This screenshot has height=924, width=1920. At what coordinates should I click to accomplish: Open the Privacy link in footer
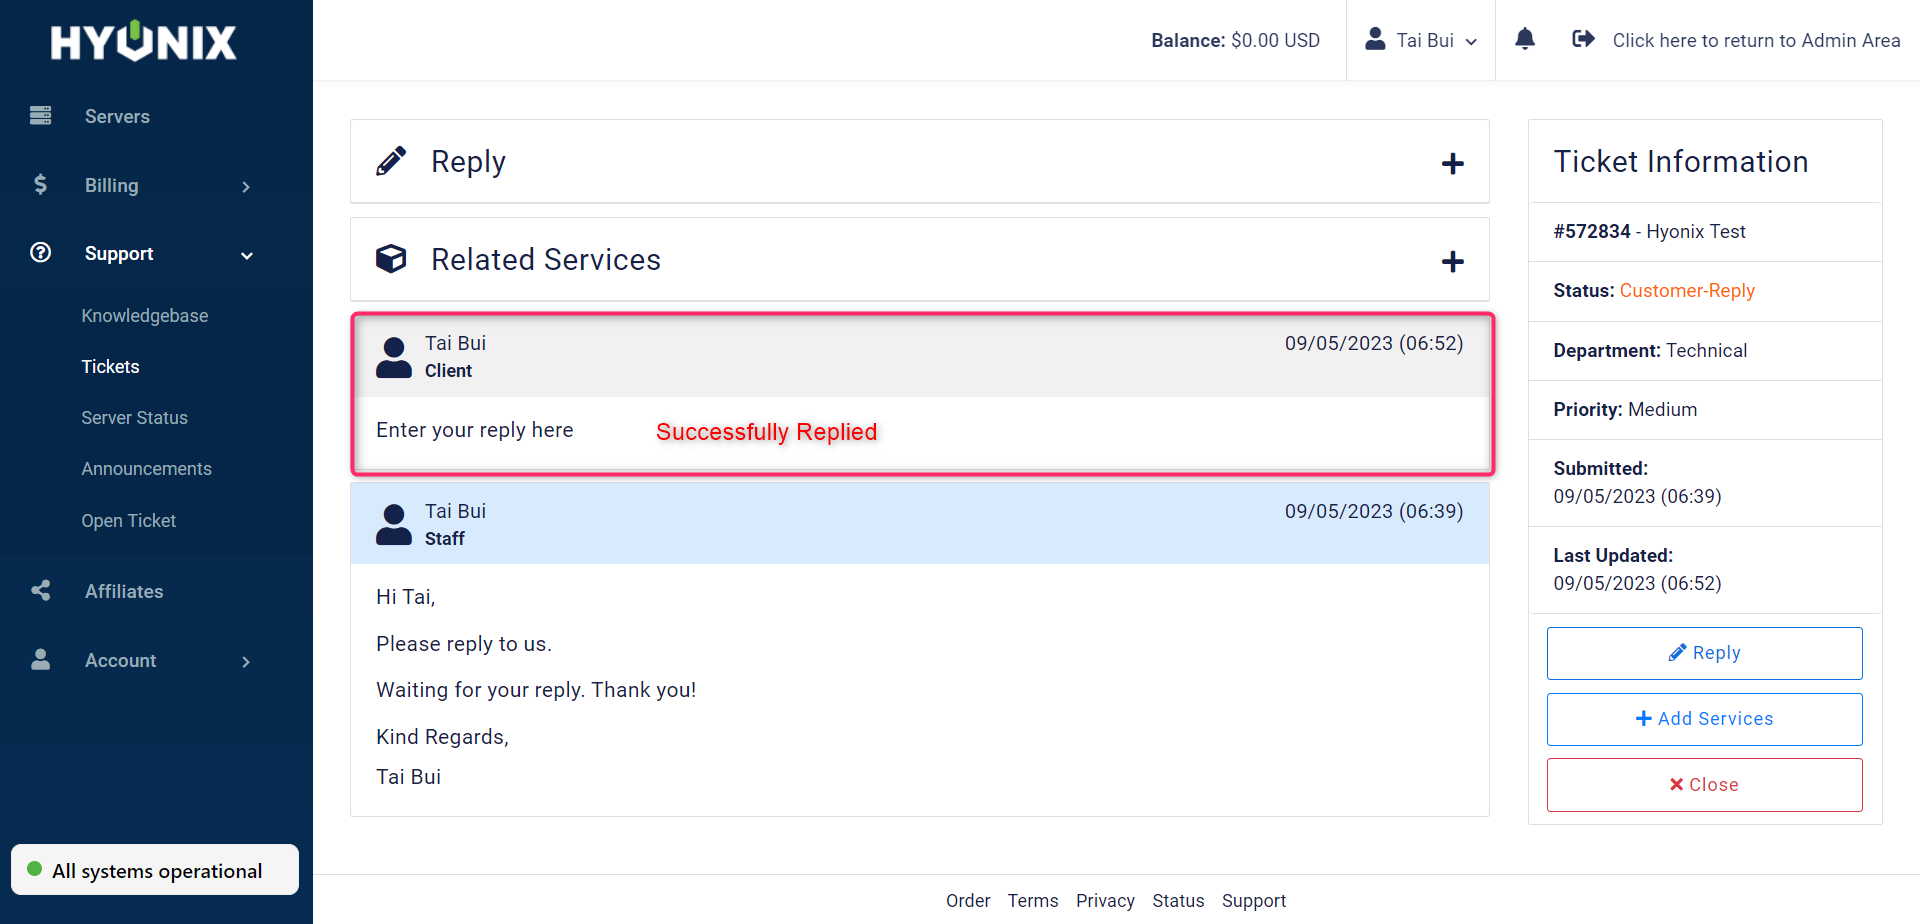point(1104,900)
